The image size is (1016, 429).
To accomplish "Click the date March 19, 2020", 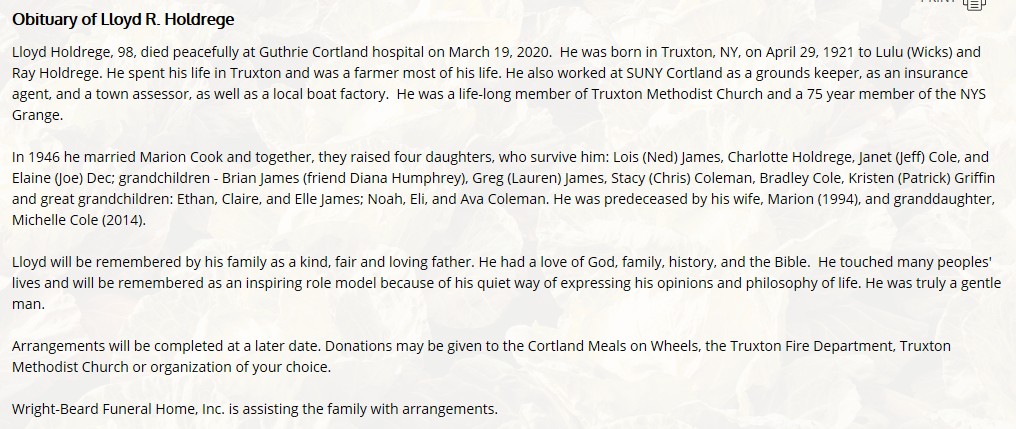I will 500,52.
